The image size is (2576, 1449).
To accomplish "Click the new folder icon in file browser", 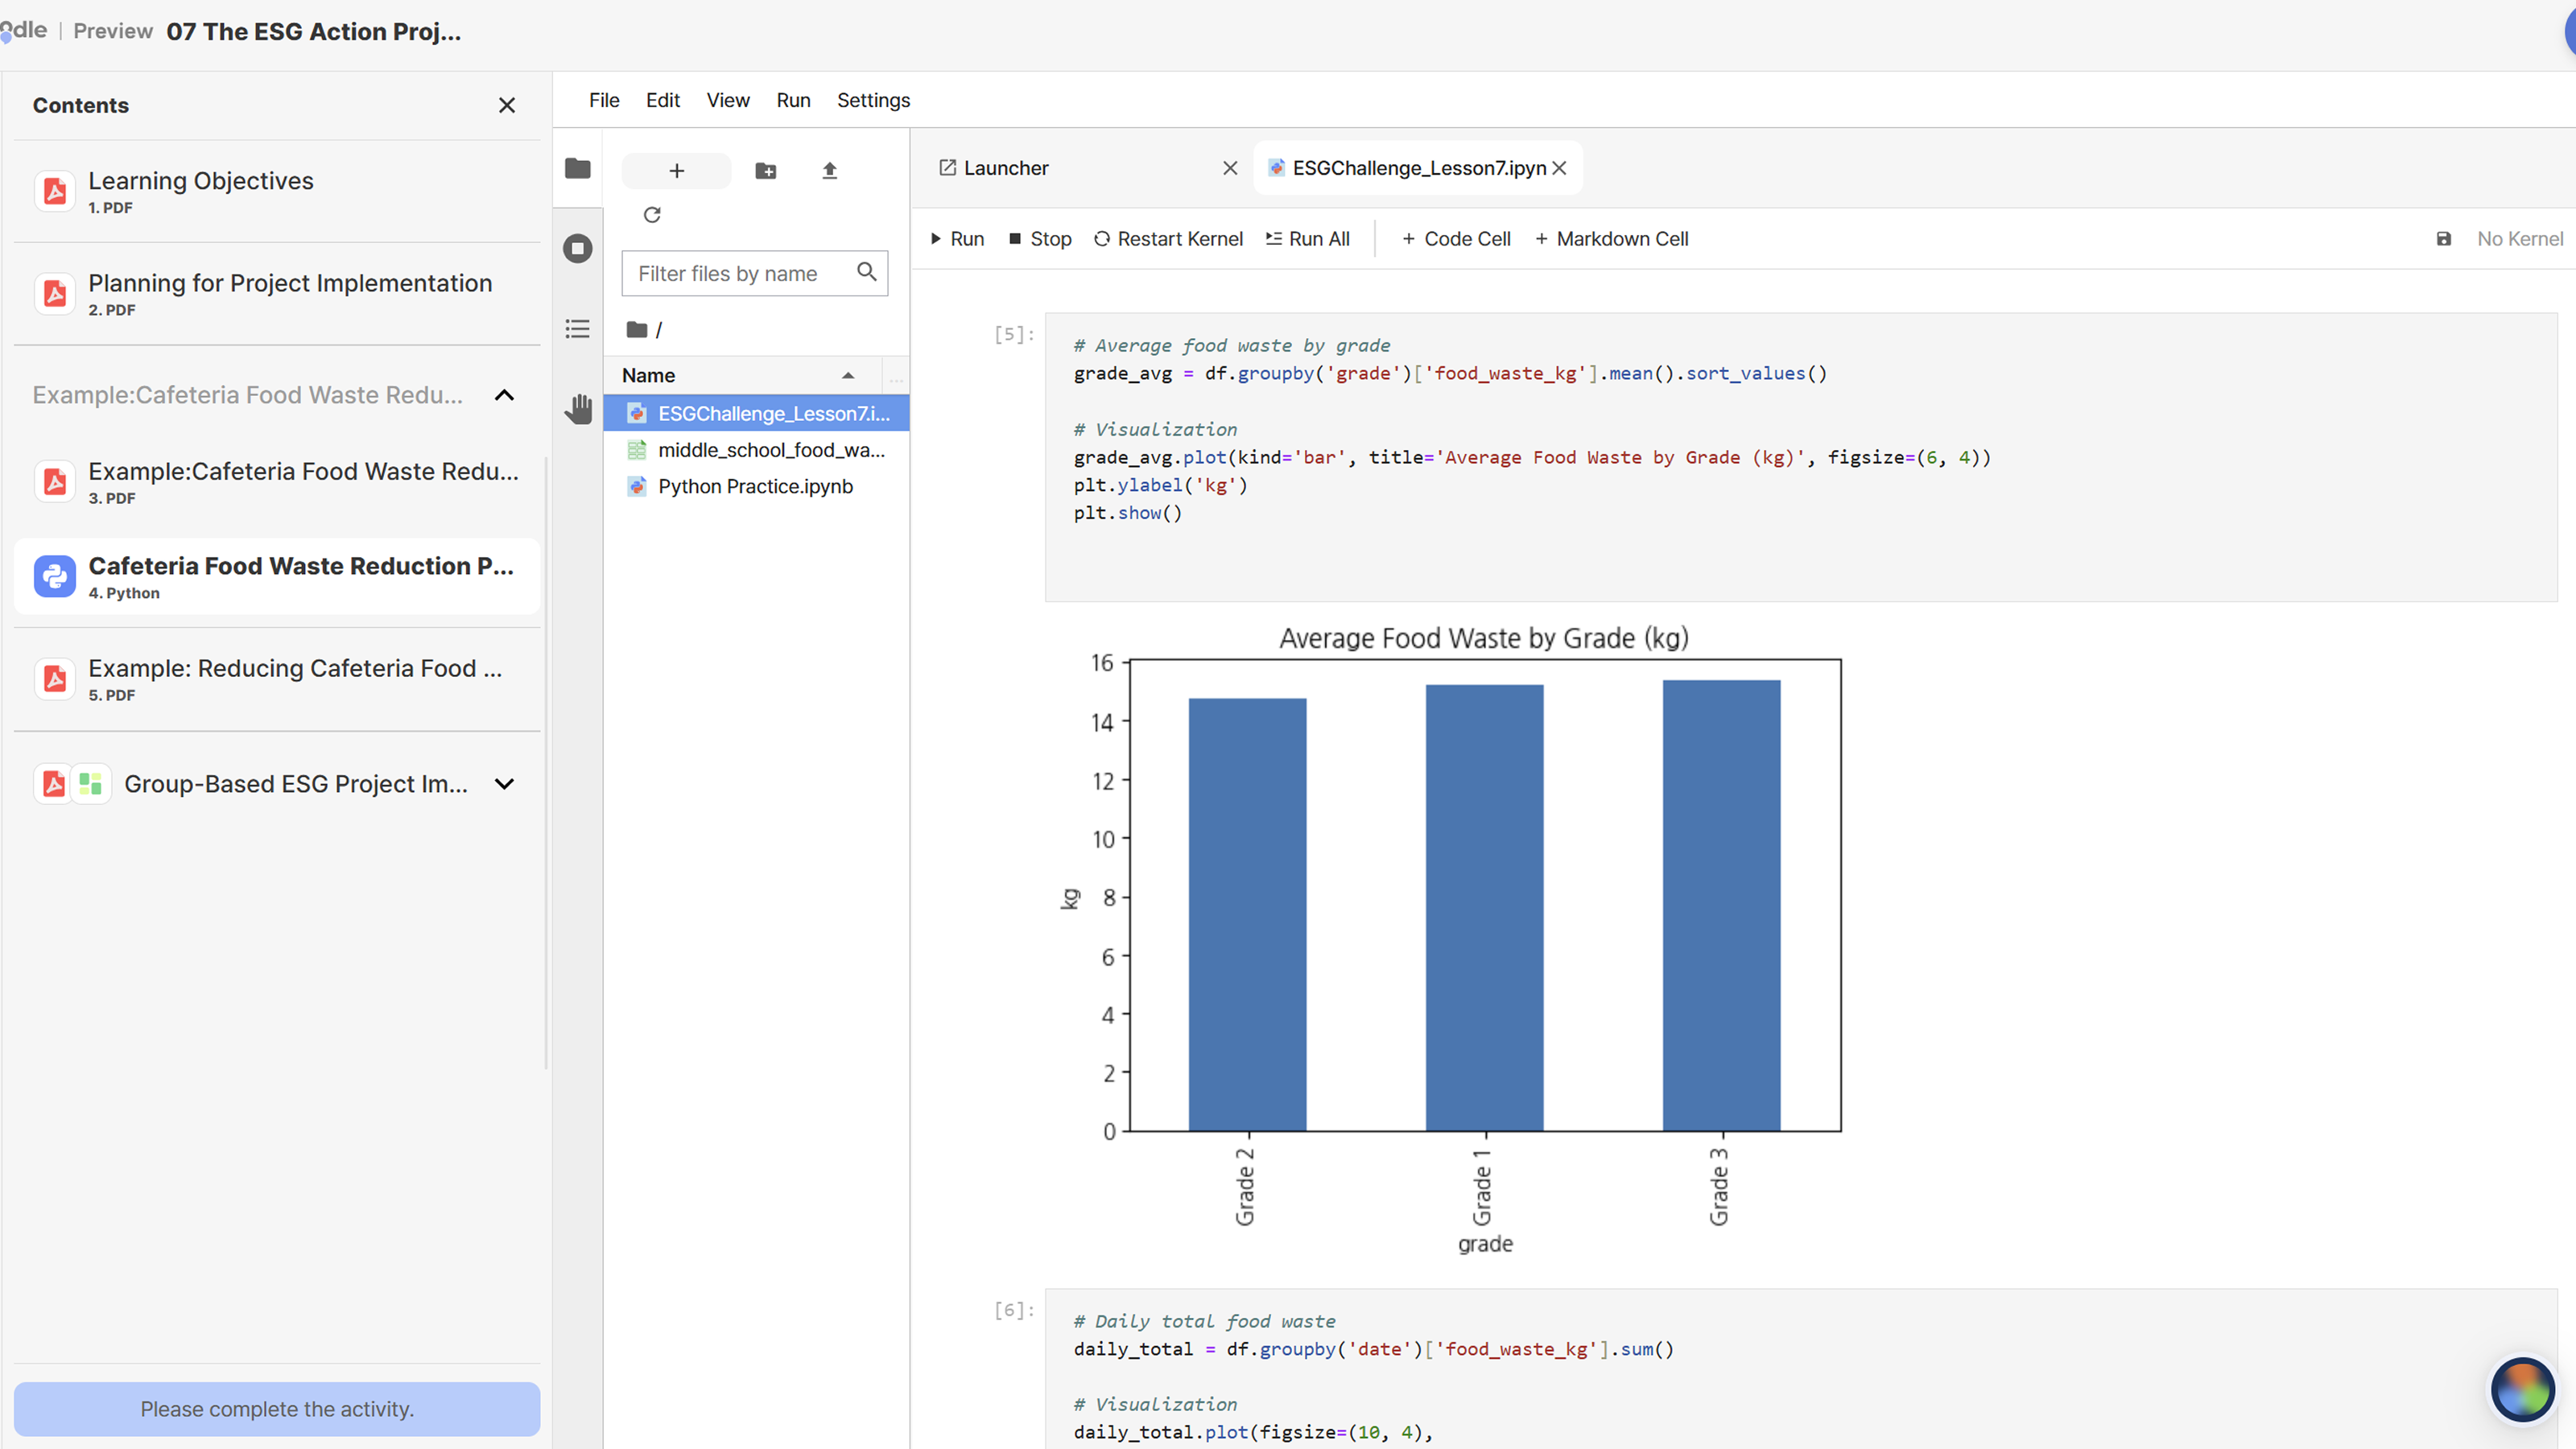I will coord(765,171).
